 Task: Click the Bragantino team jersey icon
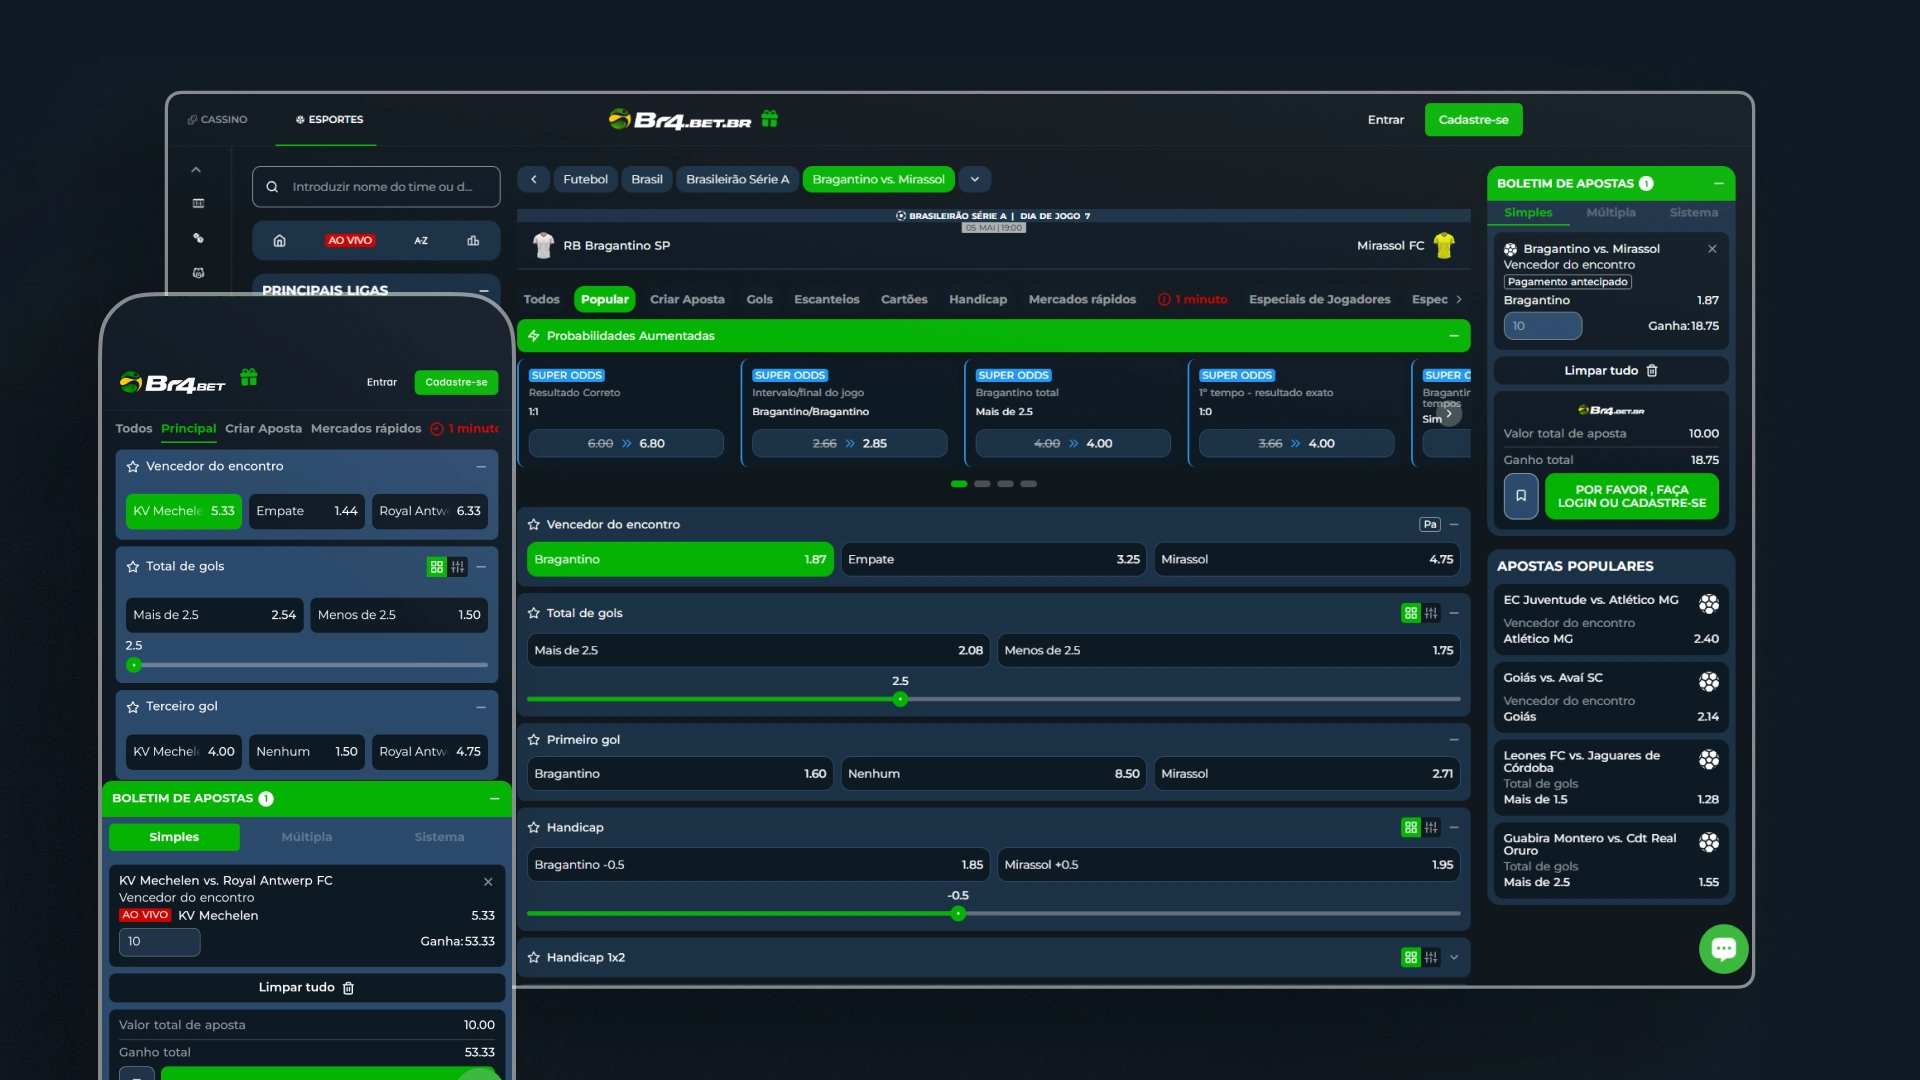(x=543, y=246)
